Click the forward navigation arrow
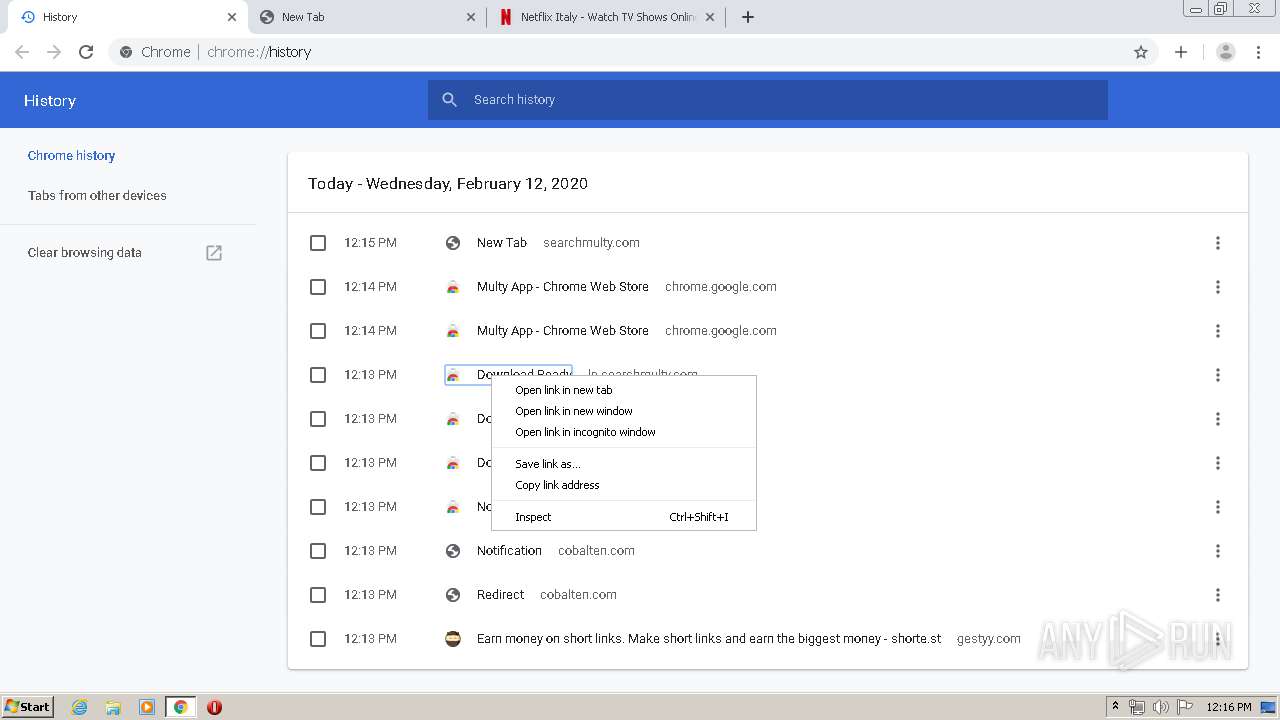Viewport: 1280px width, 720px height. coord(54,52)
